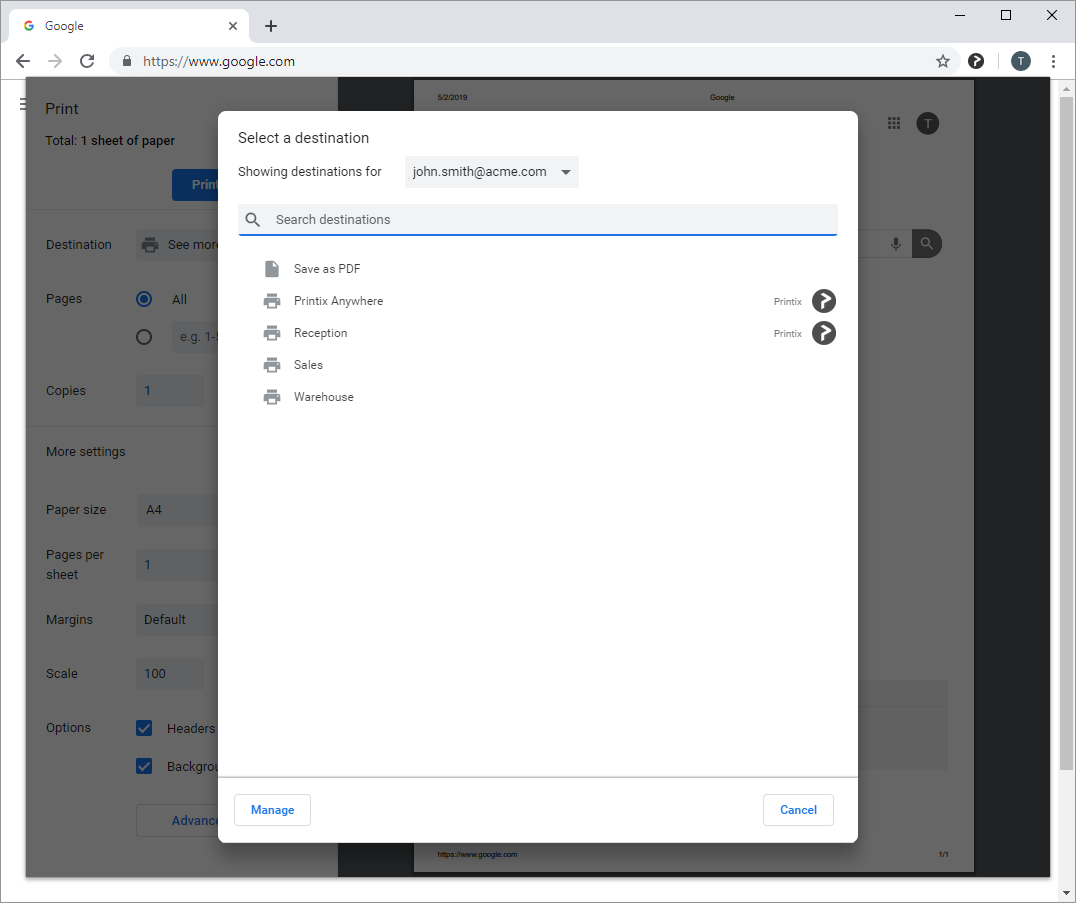This screenshot has width=1076, height=903.
Task: Uncheck the Headers option
Action: pos(144,728)
